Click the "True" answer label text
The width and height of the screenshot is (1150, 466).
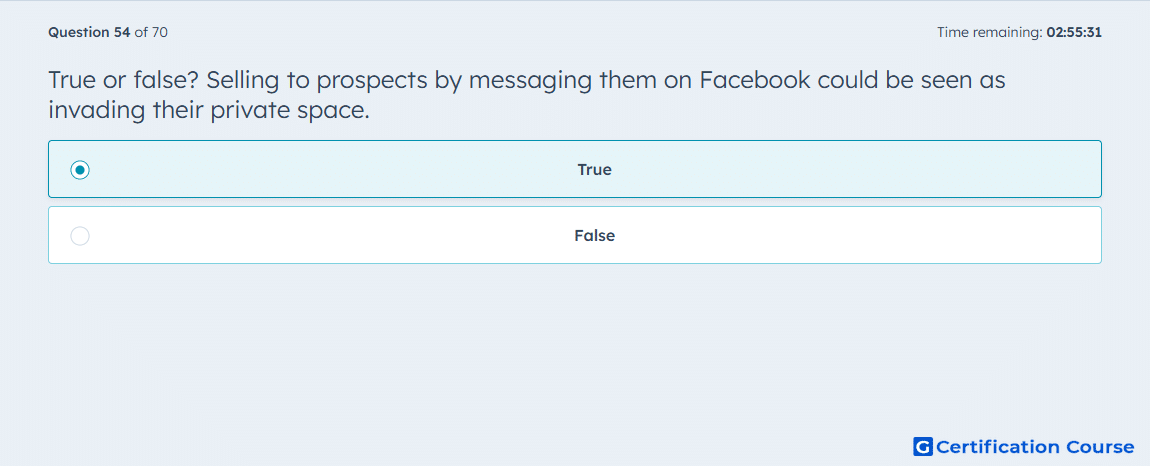tap(594, 170)
